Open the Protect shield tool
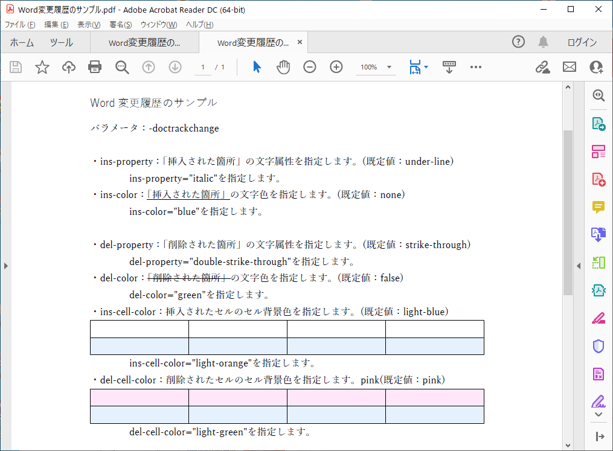Viewport: 613px width, 451px height. (x=599, y=346)
